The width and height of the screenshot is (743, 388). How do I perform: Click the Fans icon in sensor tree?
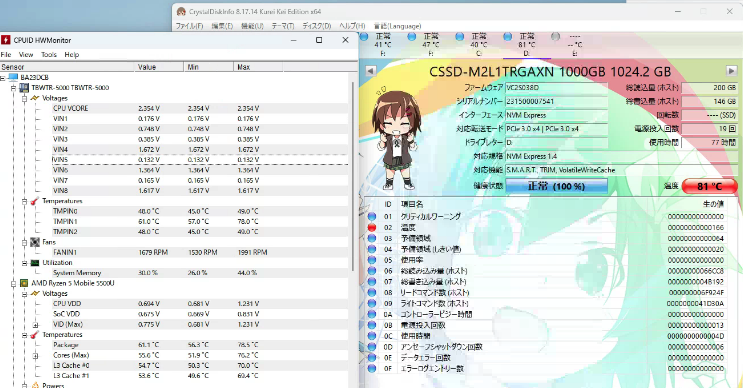pyautogui.click(x=35, y=242)
